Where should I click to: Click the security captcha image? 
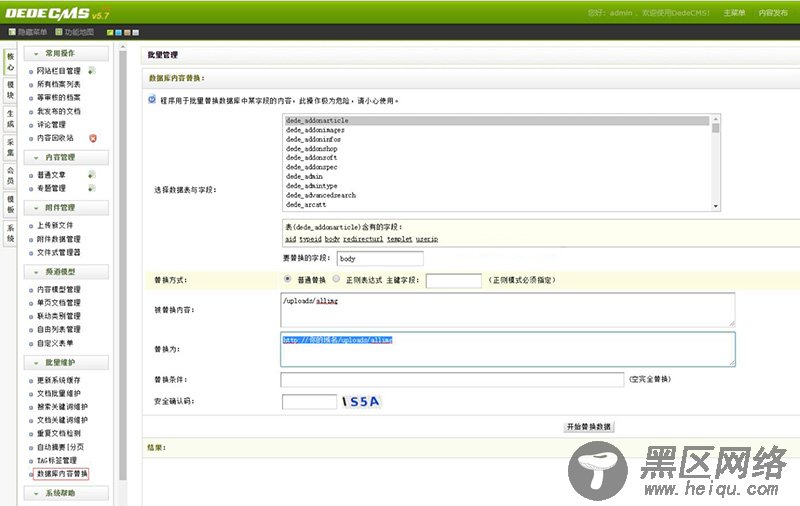pos(362,402)
